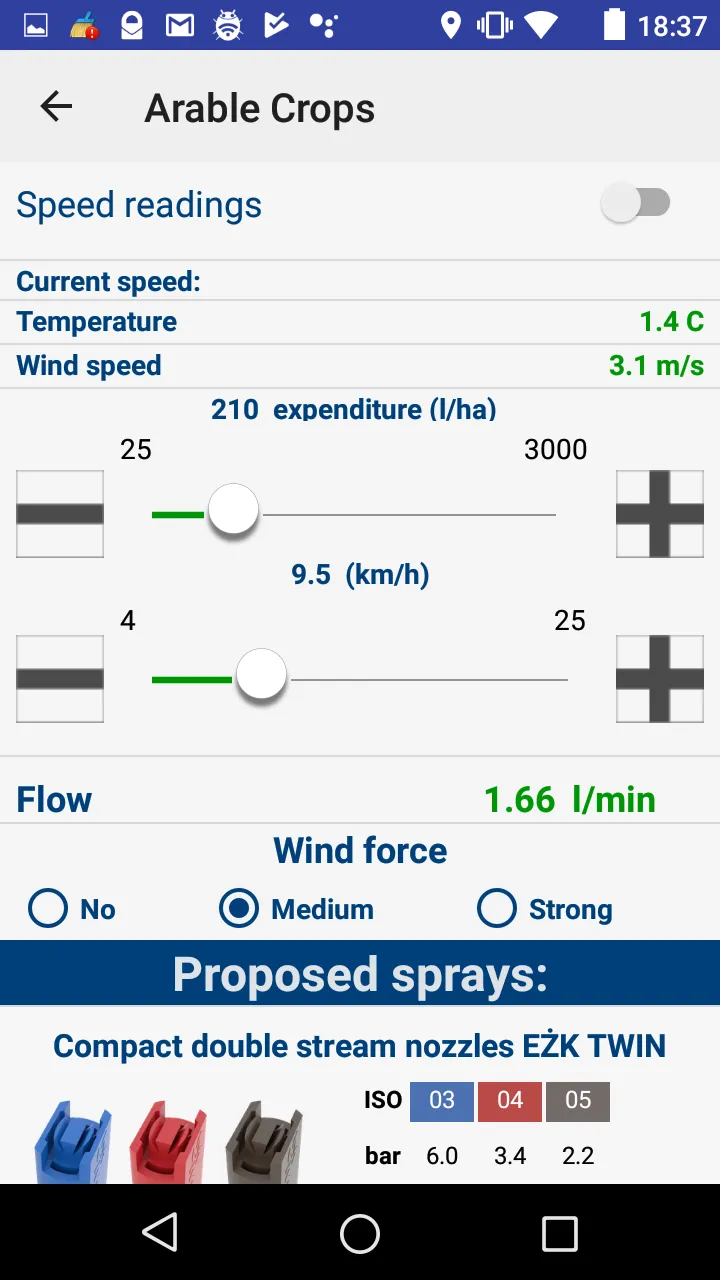
Task: Tap the Android recent apps button
Action: point(559,1234)
